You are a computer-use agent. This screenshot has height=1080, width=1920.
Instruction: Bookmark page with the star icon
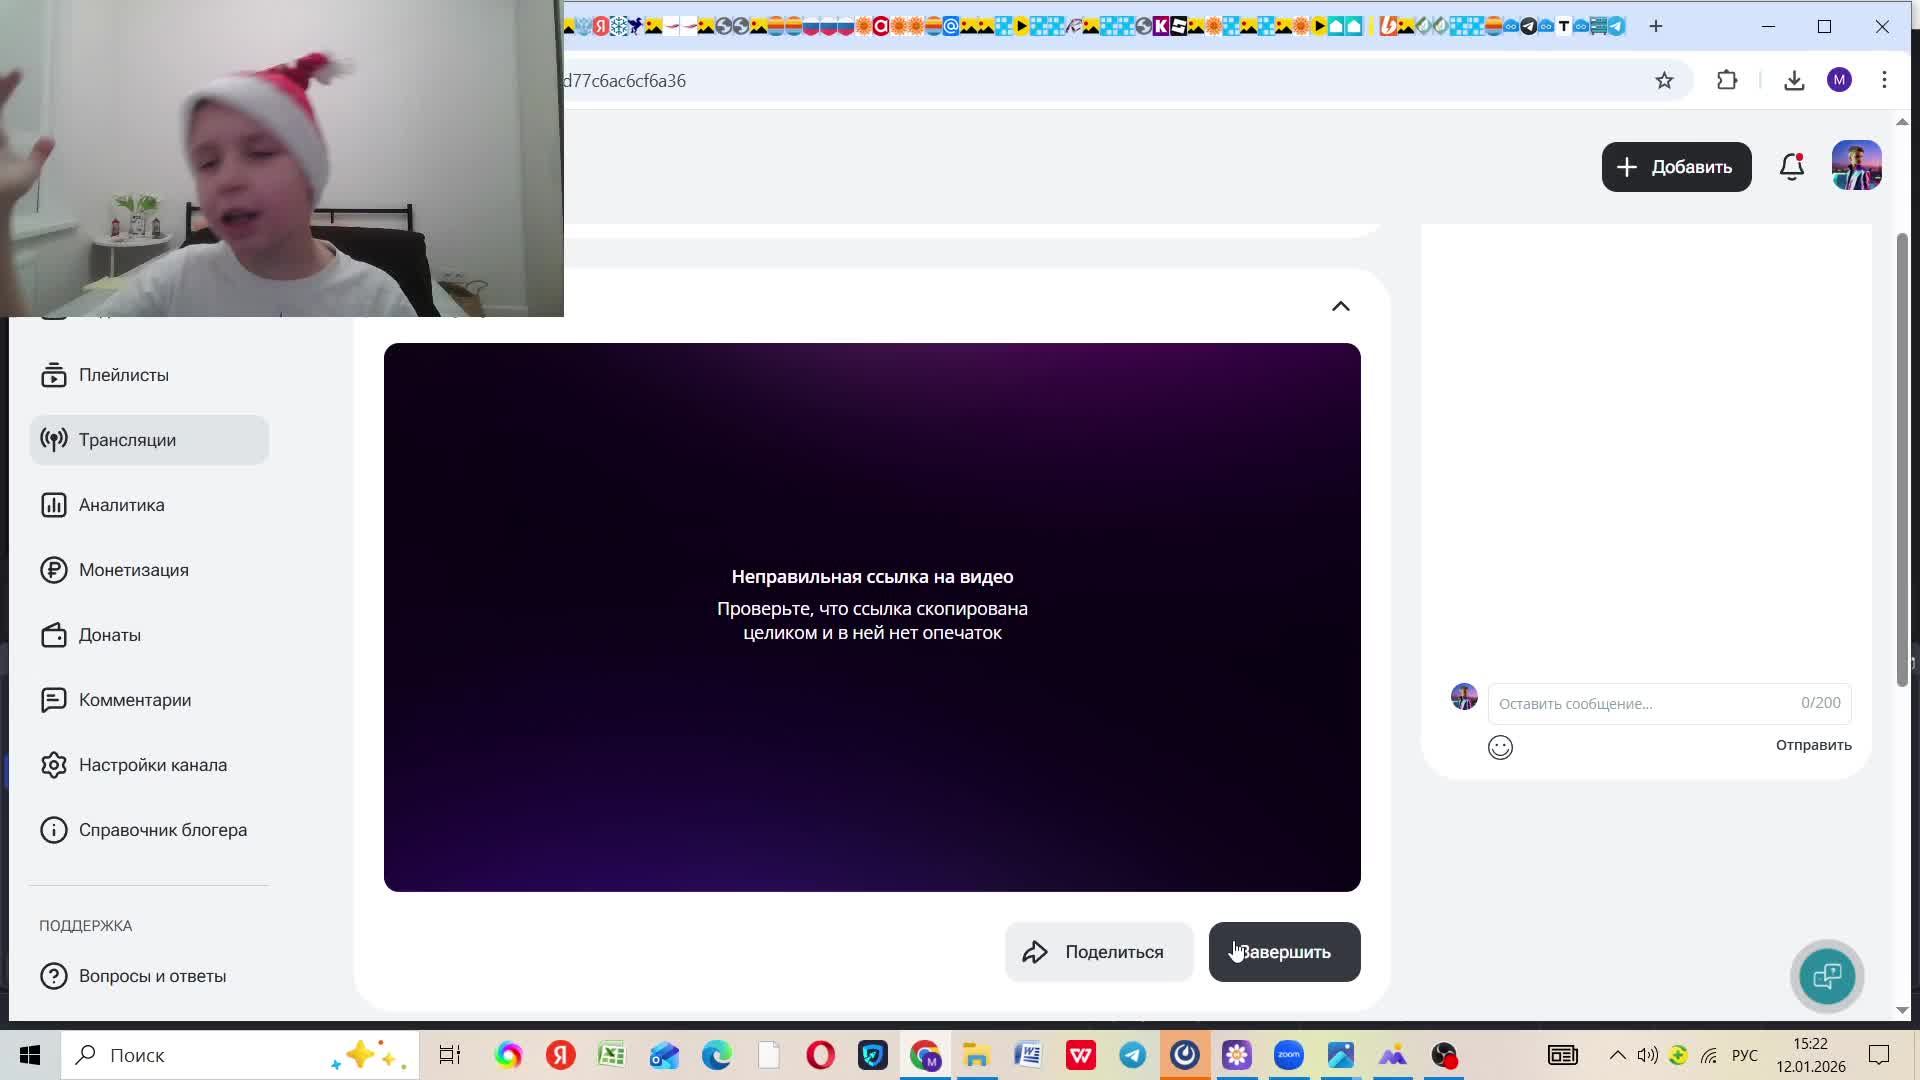pyautogui.click(x=1664, y=81)
